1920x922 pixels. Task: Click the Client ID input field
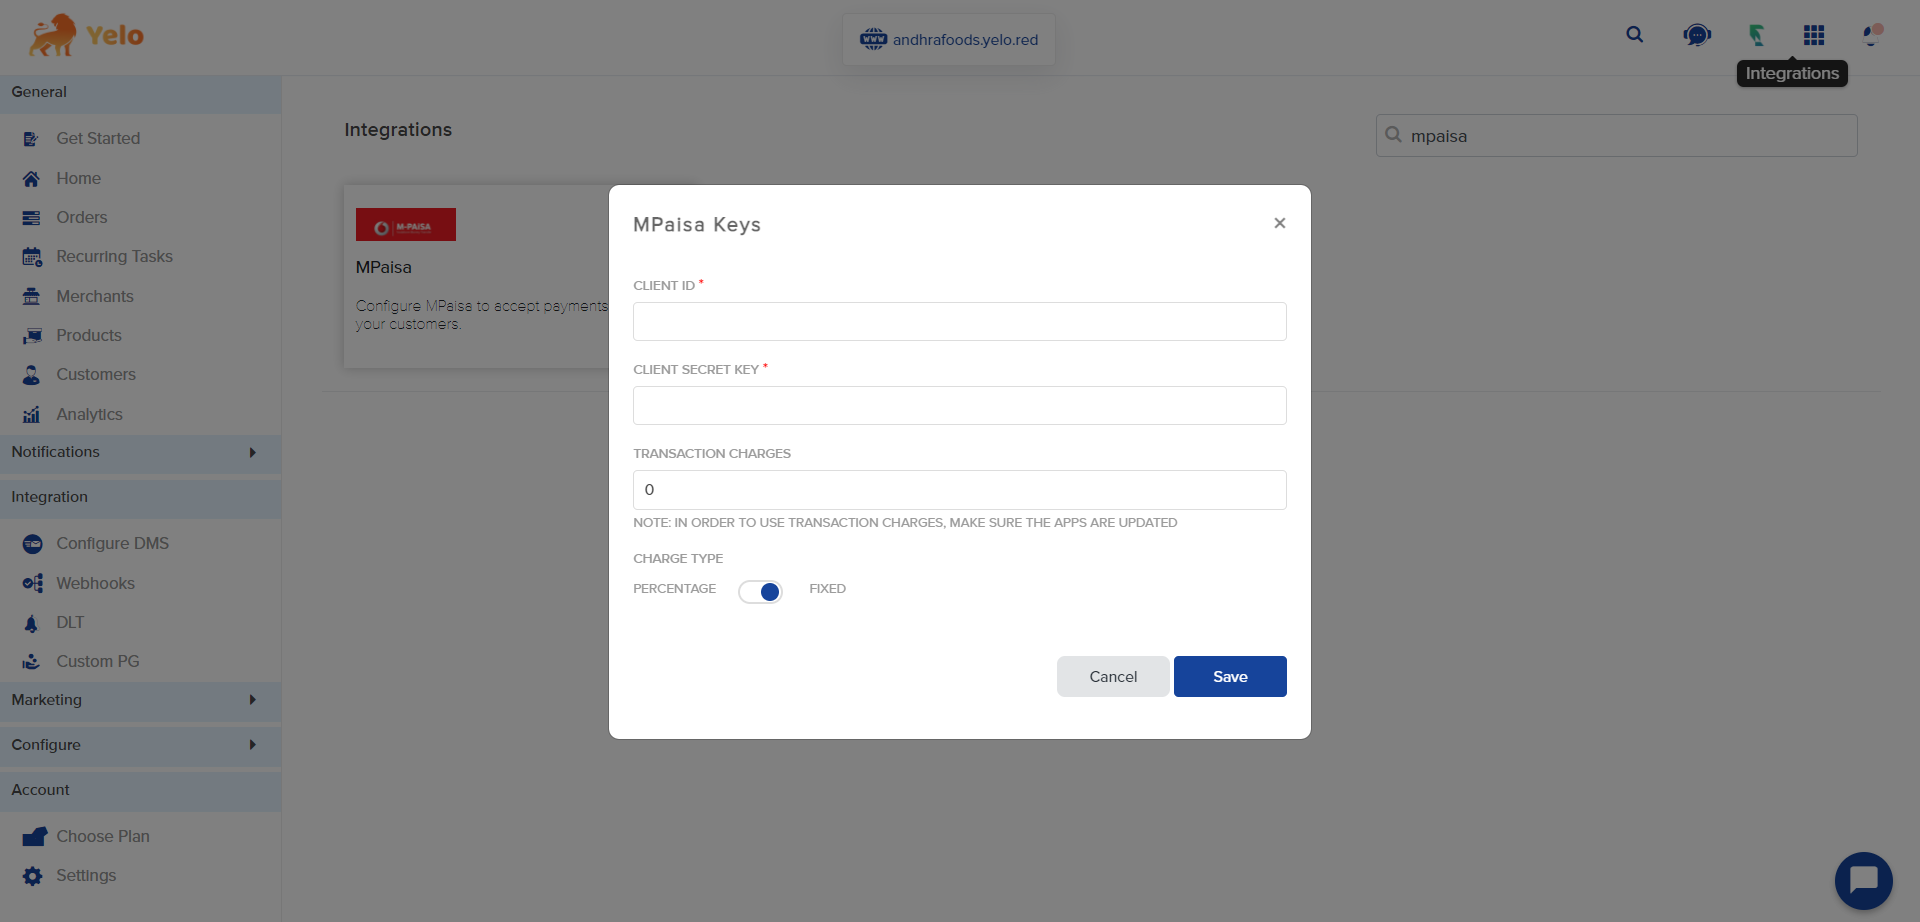[x=960, y=322]
